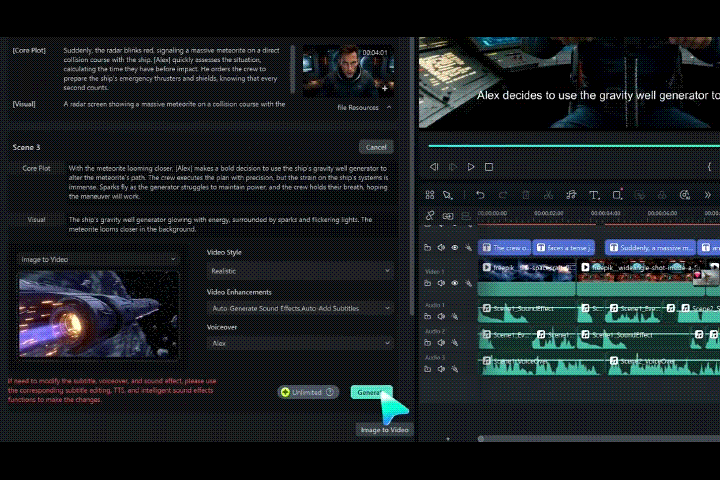Viewport: 720px width, 480px height.
Task: Open the Video Enhancements dropdown
Action: [300, 308]
